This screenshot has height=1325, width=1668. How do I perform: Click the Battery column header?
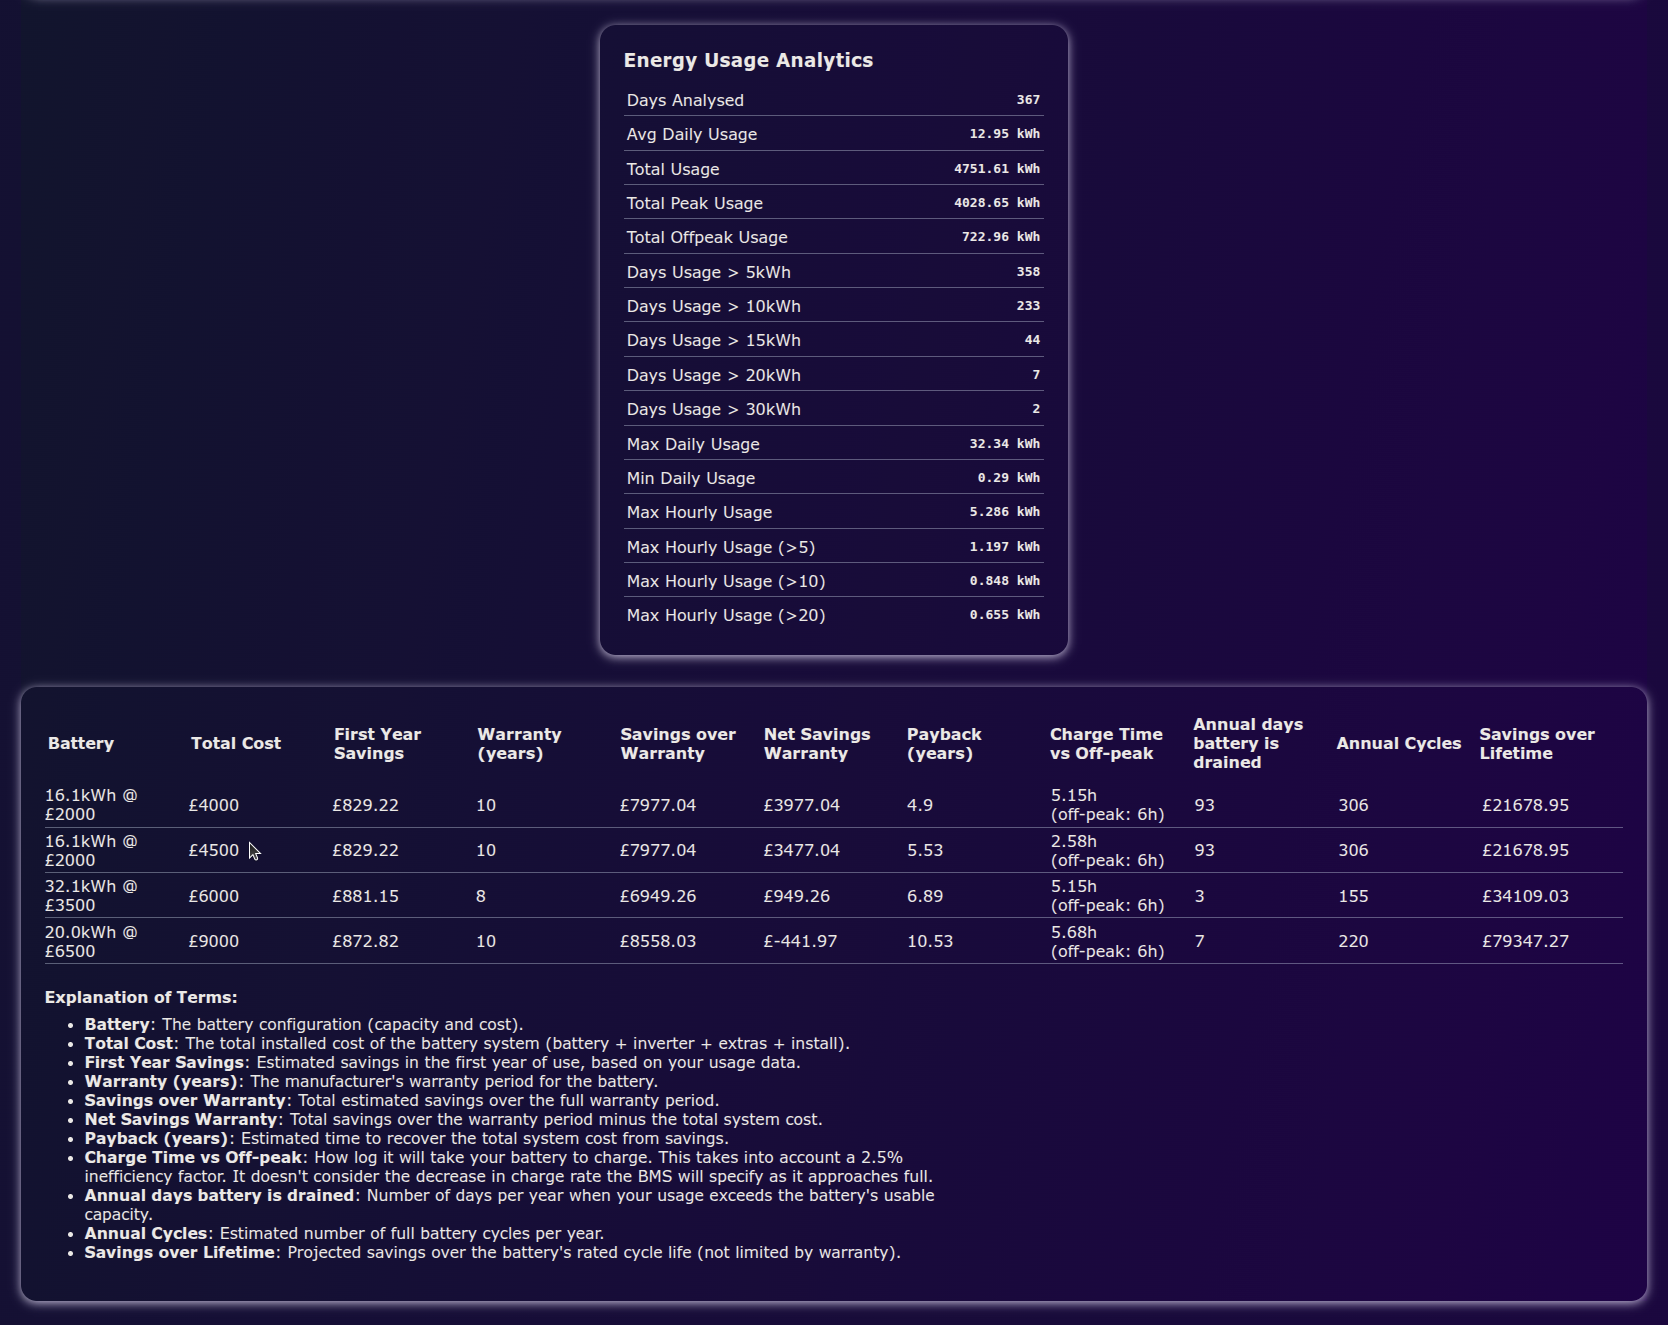coord(81,743)
